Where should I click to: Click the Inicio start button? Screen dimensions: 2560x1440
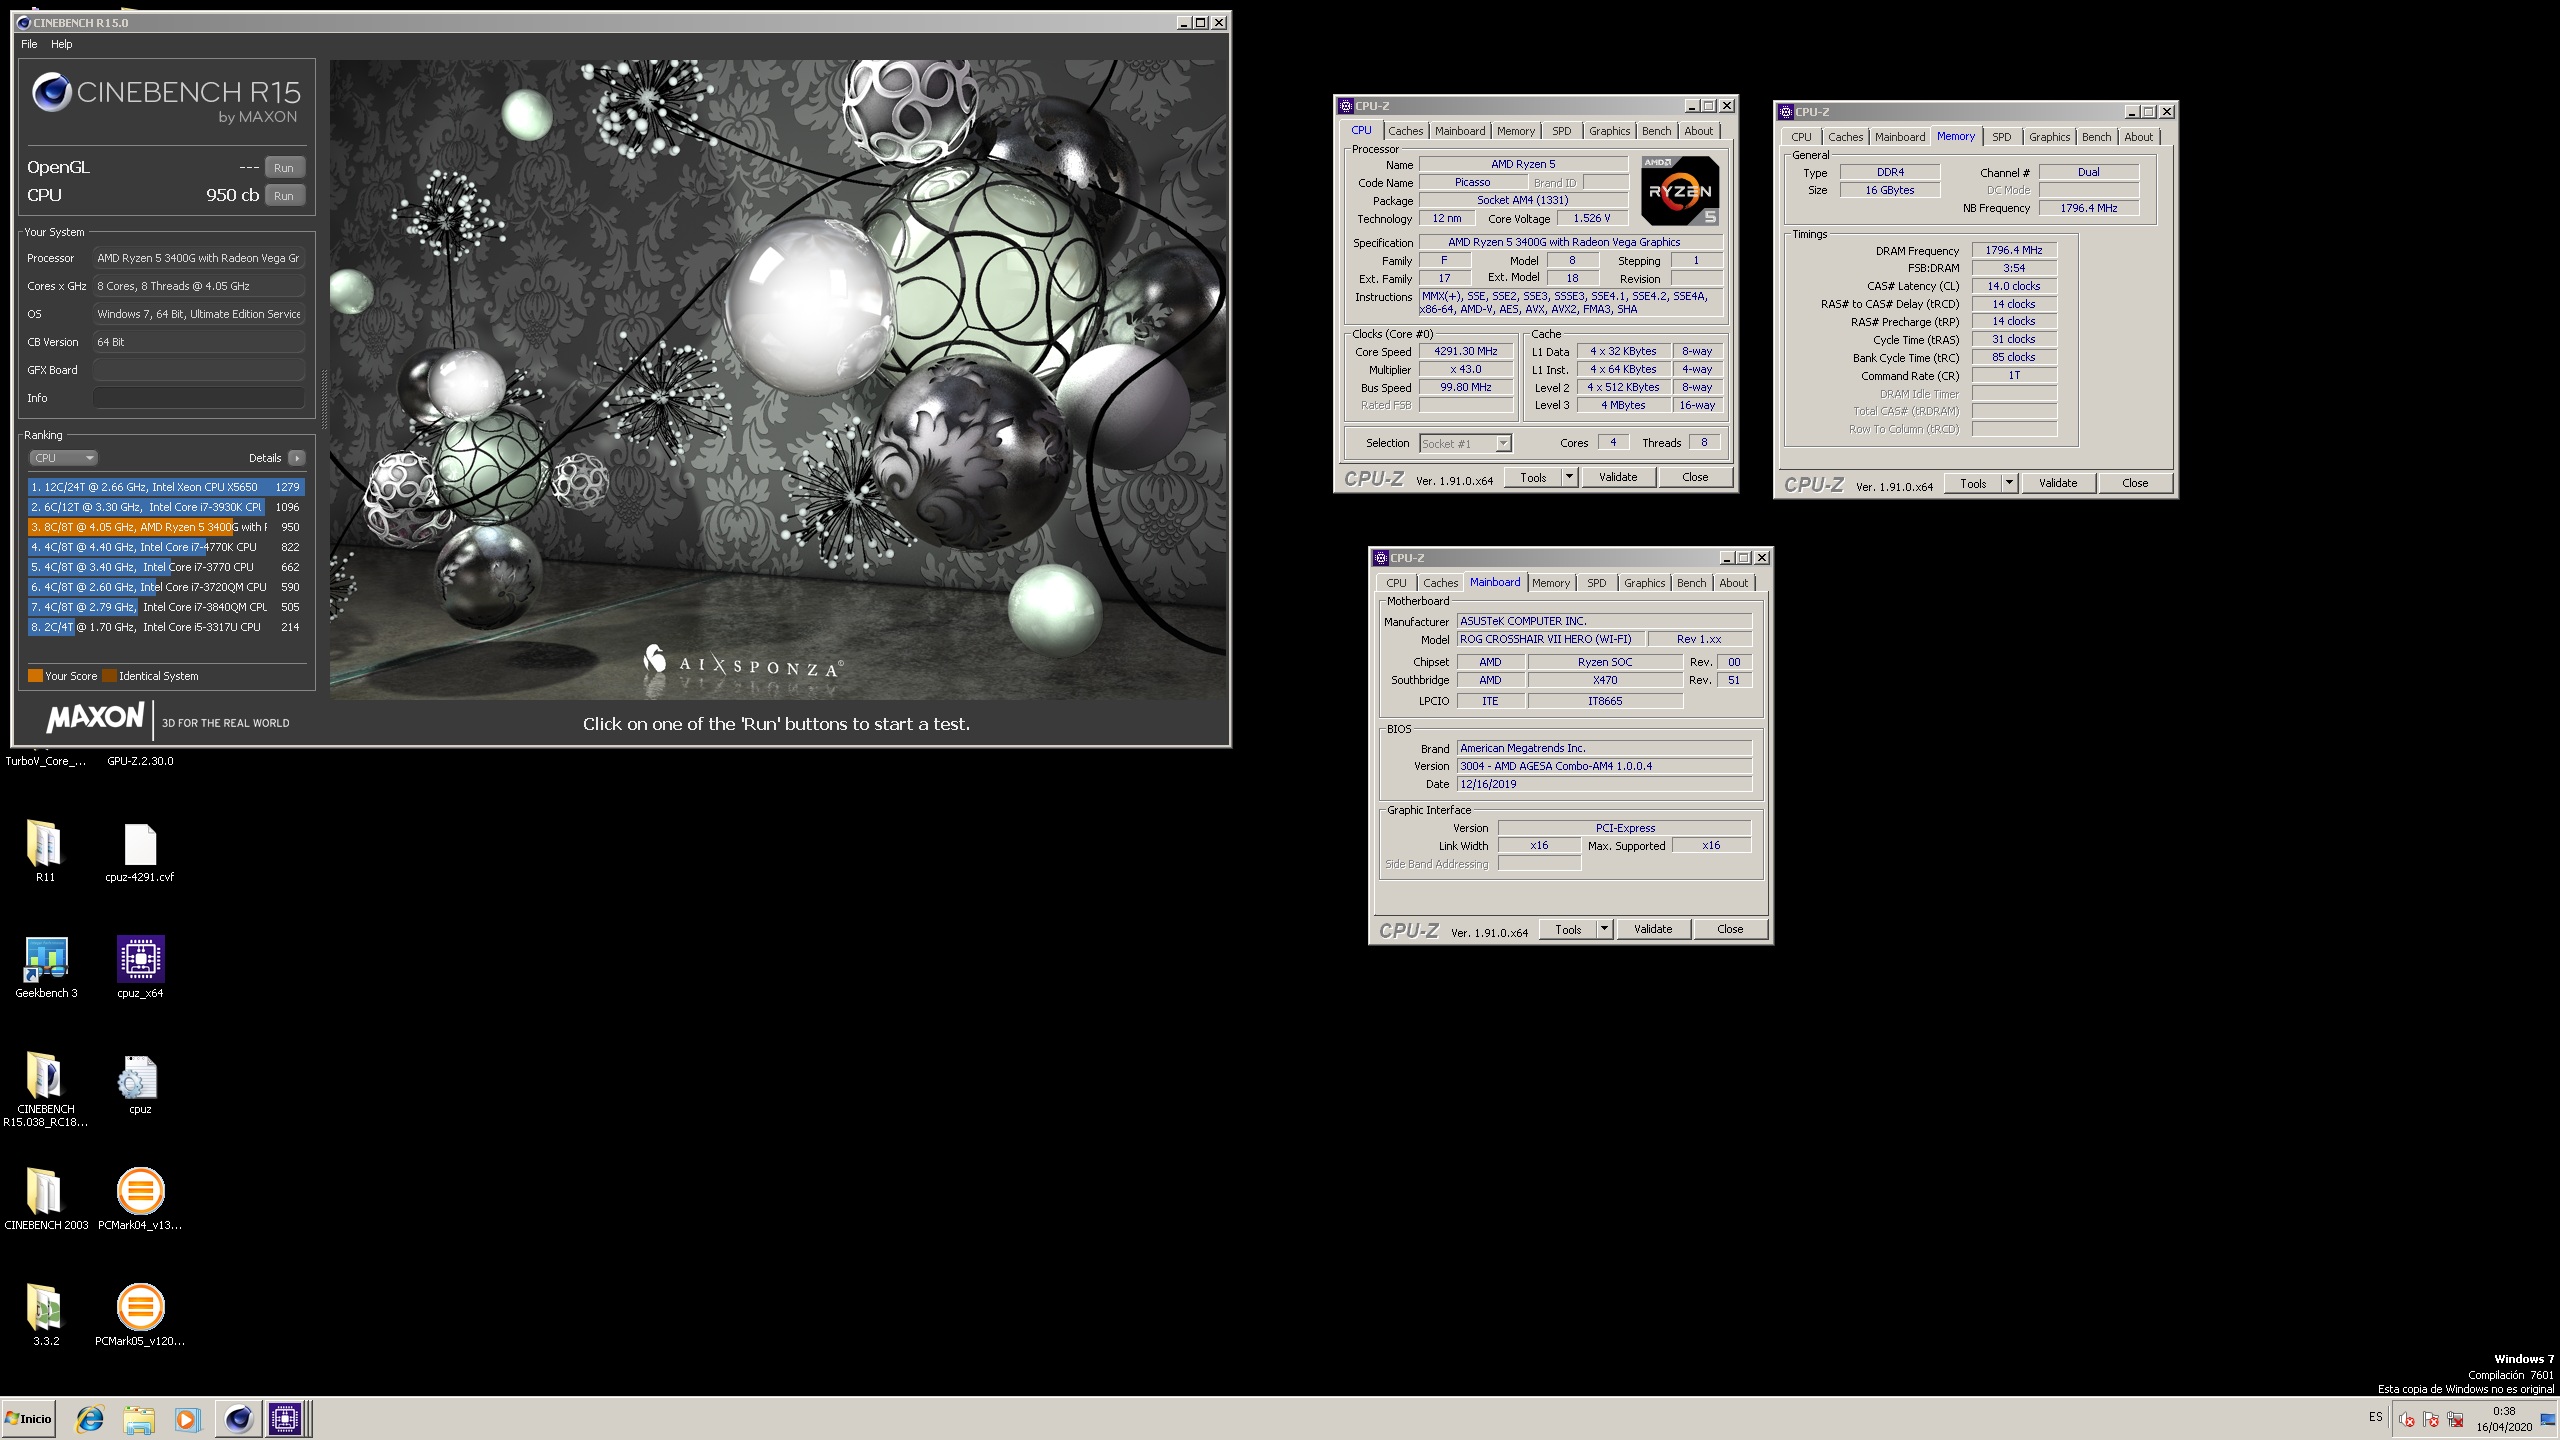(28, 1419)
